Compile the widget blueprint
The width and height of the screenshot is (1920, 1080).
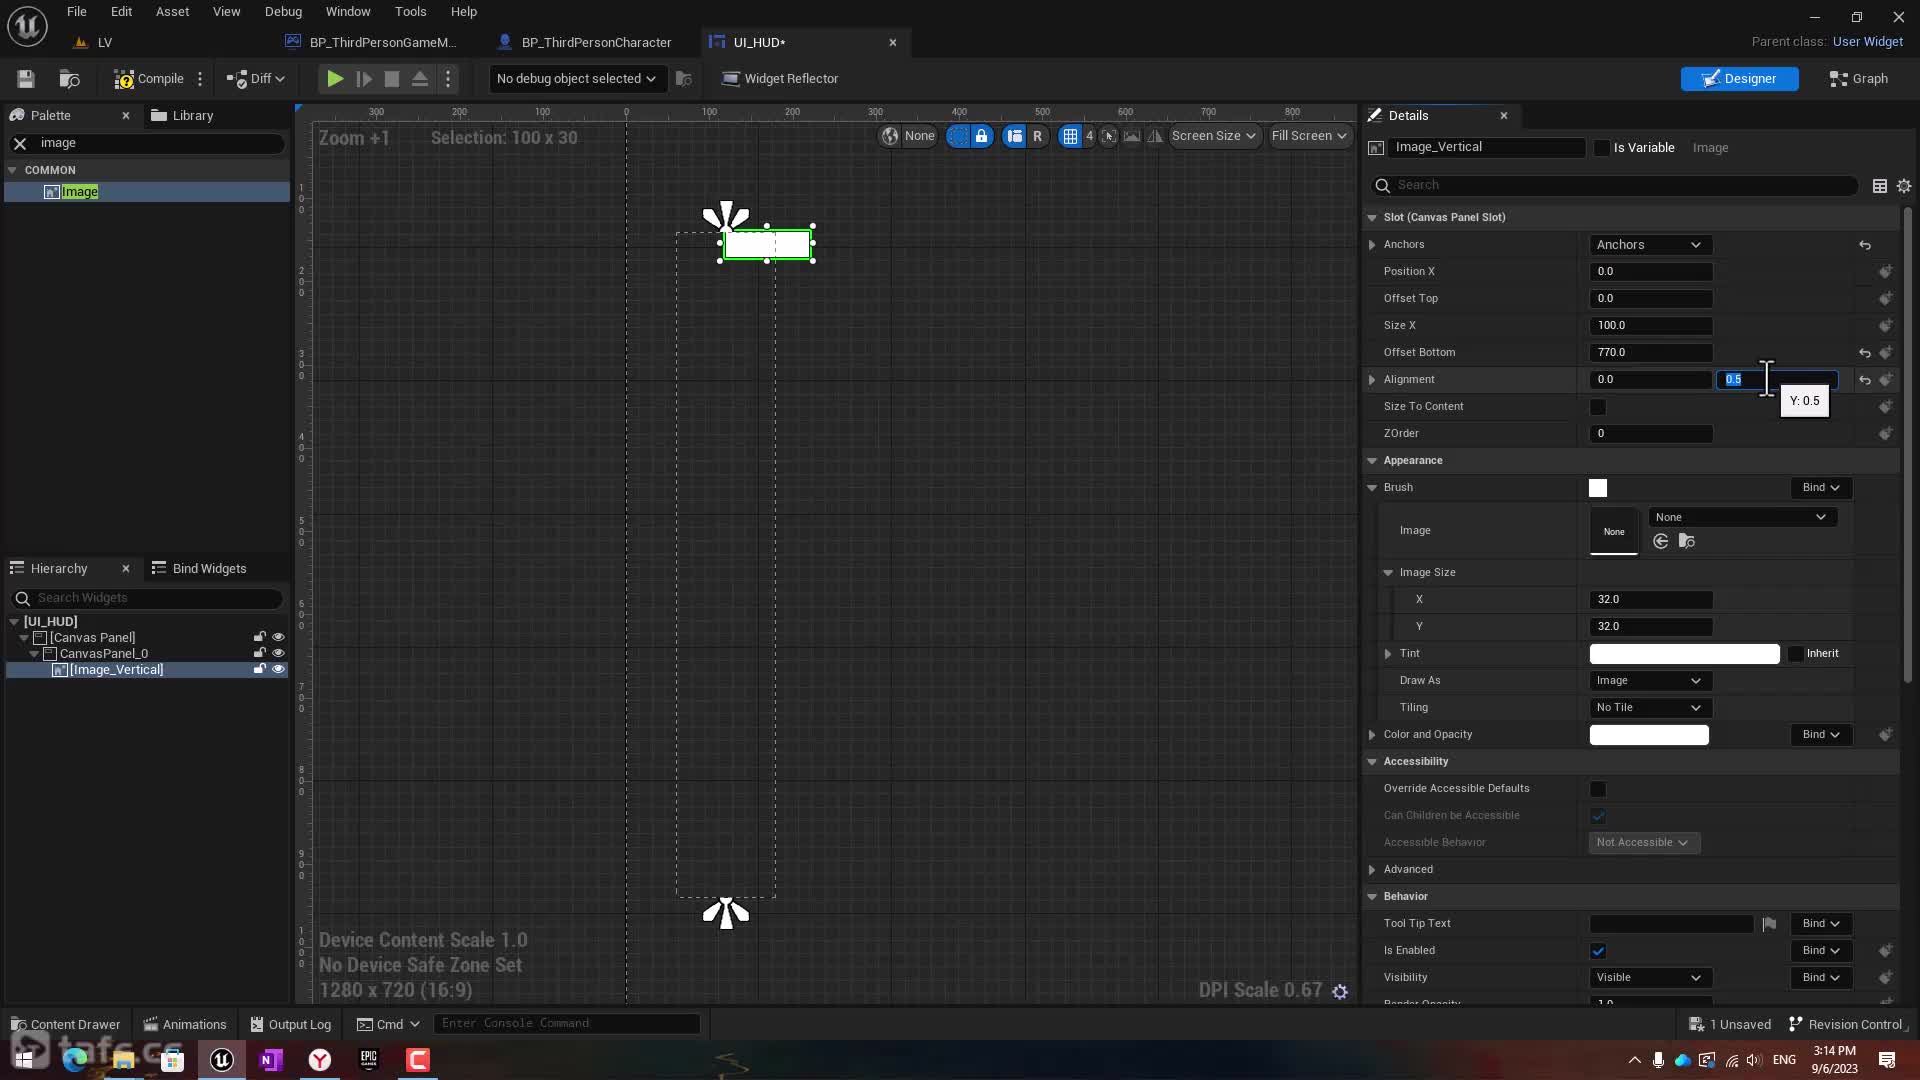click(x=149, y=79)
